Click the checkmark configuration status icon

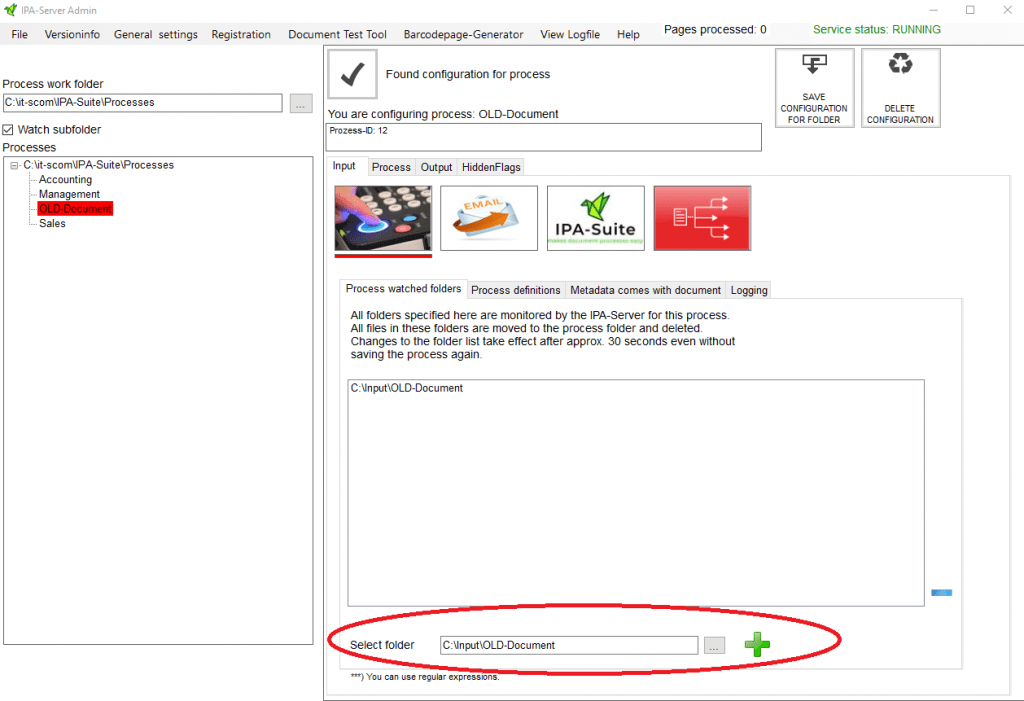tap(352, 74)
